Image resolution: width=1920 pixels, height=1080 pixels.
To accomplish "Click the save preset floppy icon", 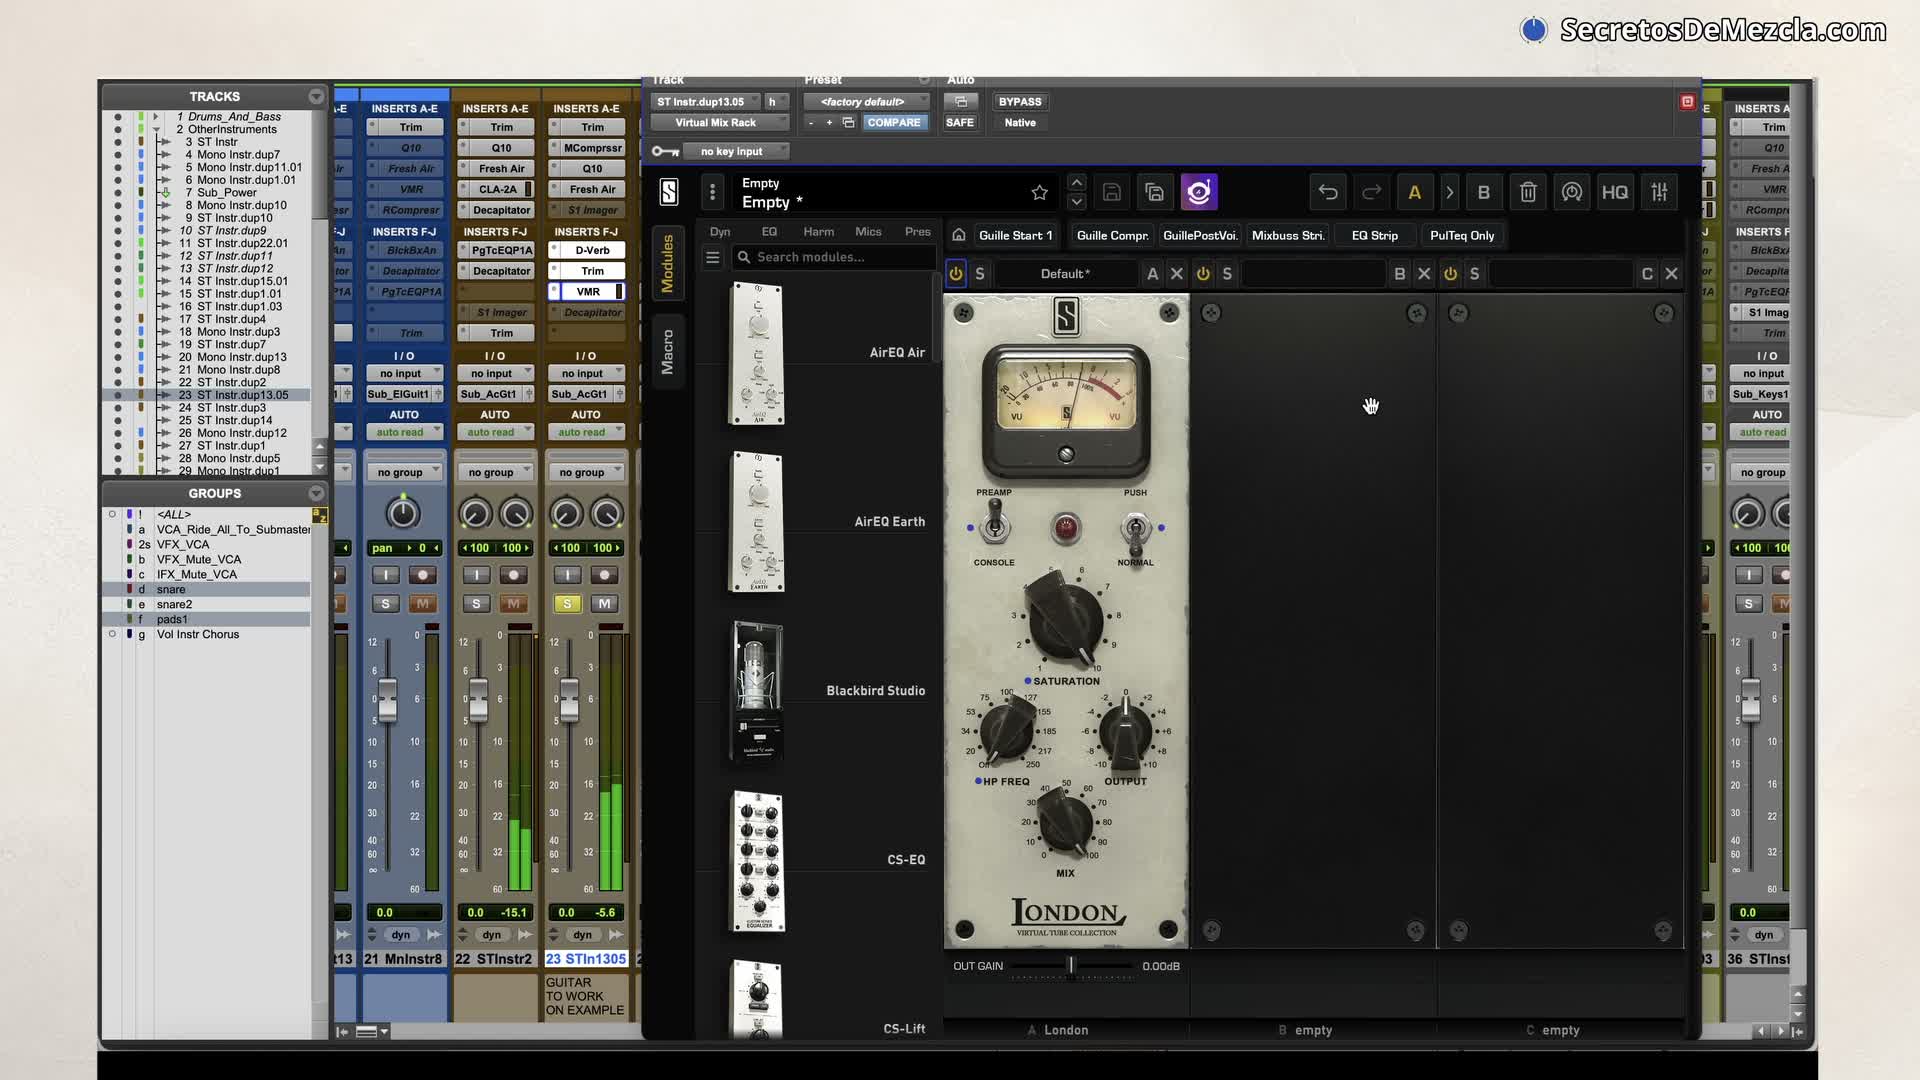I will click(1111, 193).
